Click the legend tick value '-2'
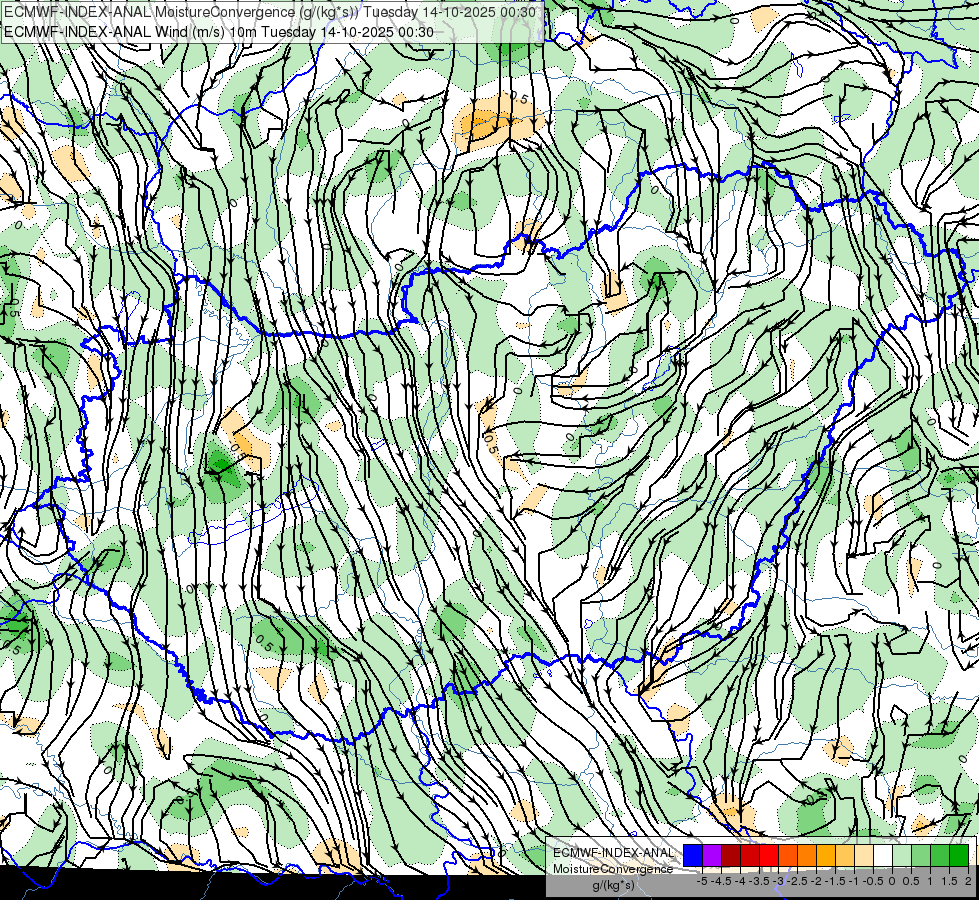The image size is (979, 900). pos(817,881)
